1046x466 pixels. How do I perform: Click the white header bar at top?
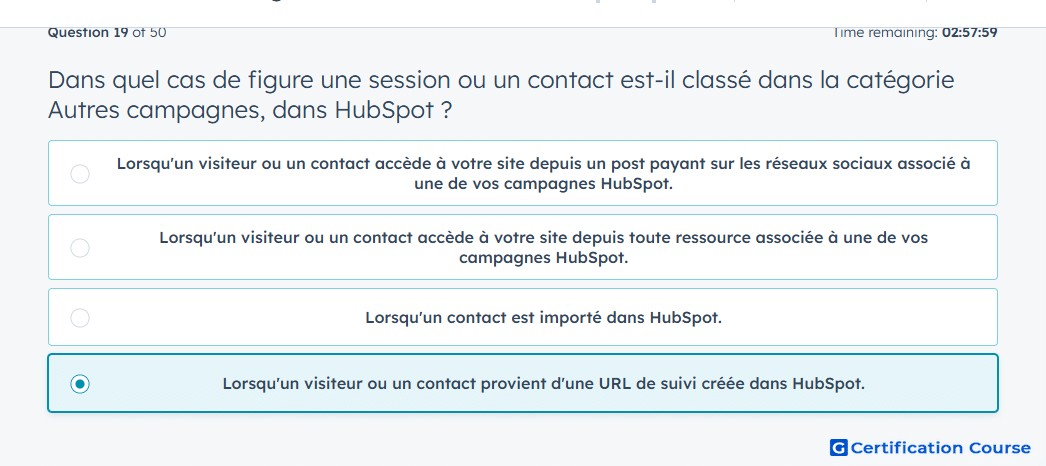(x=523, y=13)
